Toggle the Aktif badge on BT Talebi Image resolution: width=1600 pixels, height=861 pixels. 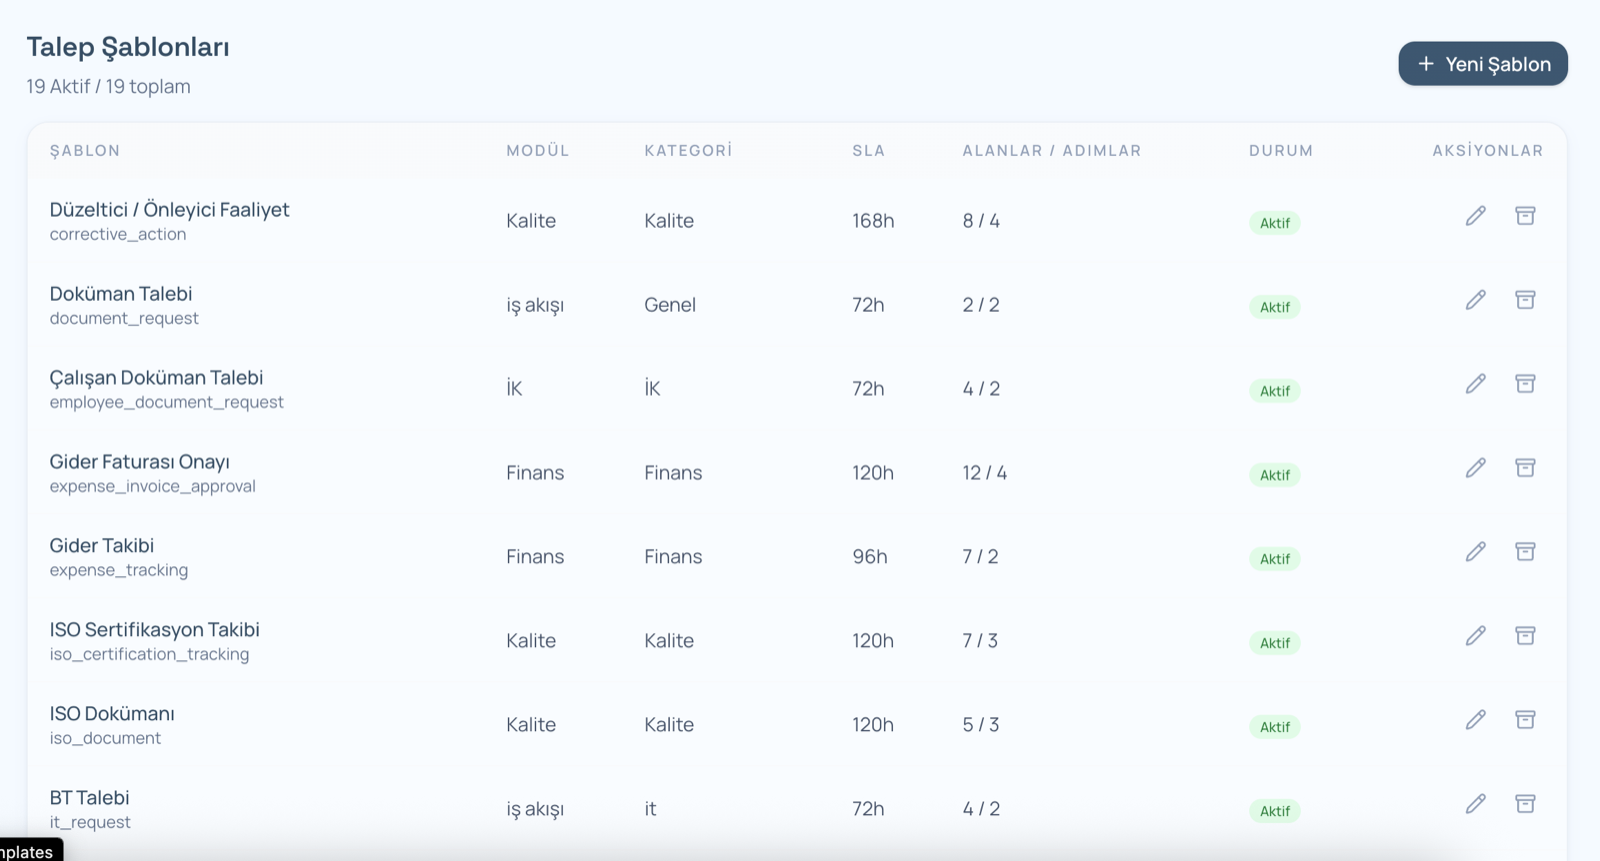(x=1275, y=811)
